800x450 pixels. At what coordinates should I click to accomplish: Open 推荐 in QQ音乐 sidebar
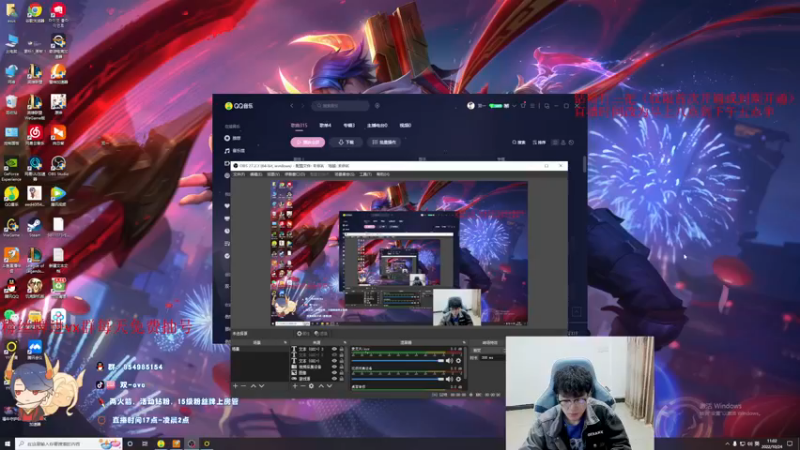(233, 138)
